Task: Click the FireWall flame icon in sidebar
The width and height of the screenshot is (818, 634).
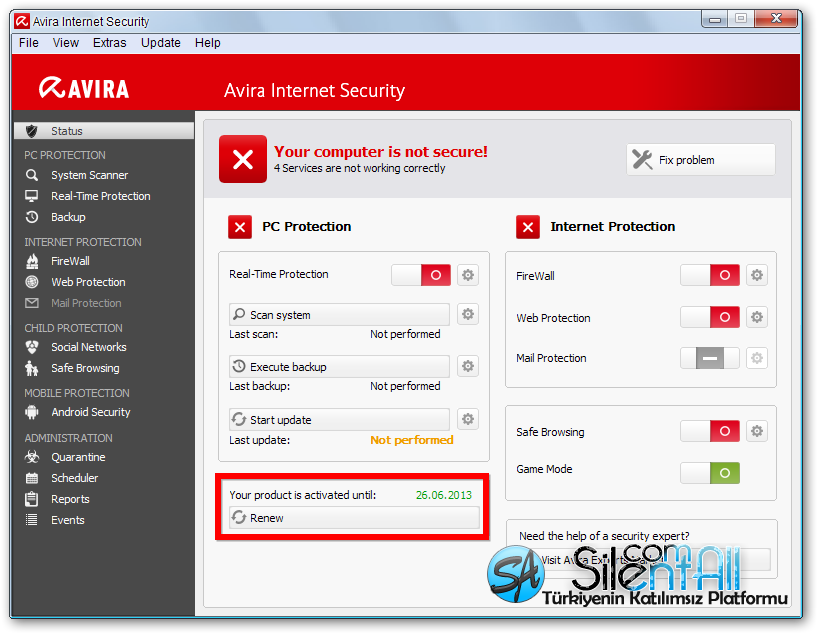Action: [x=32, y=261]
